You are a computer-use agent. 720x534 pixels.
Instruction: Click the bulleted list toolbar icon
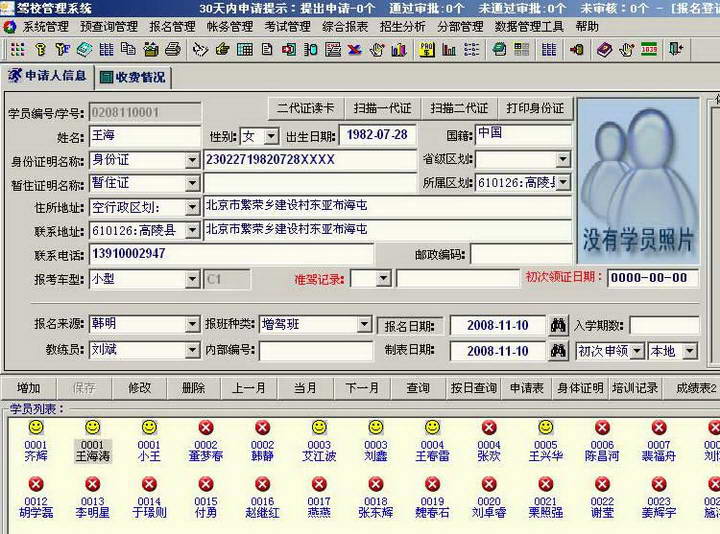pyautogui.click(x=471, y=49)
